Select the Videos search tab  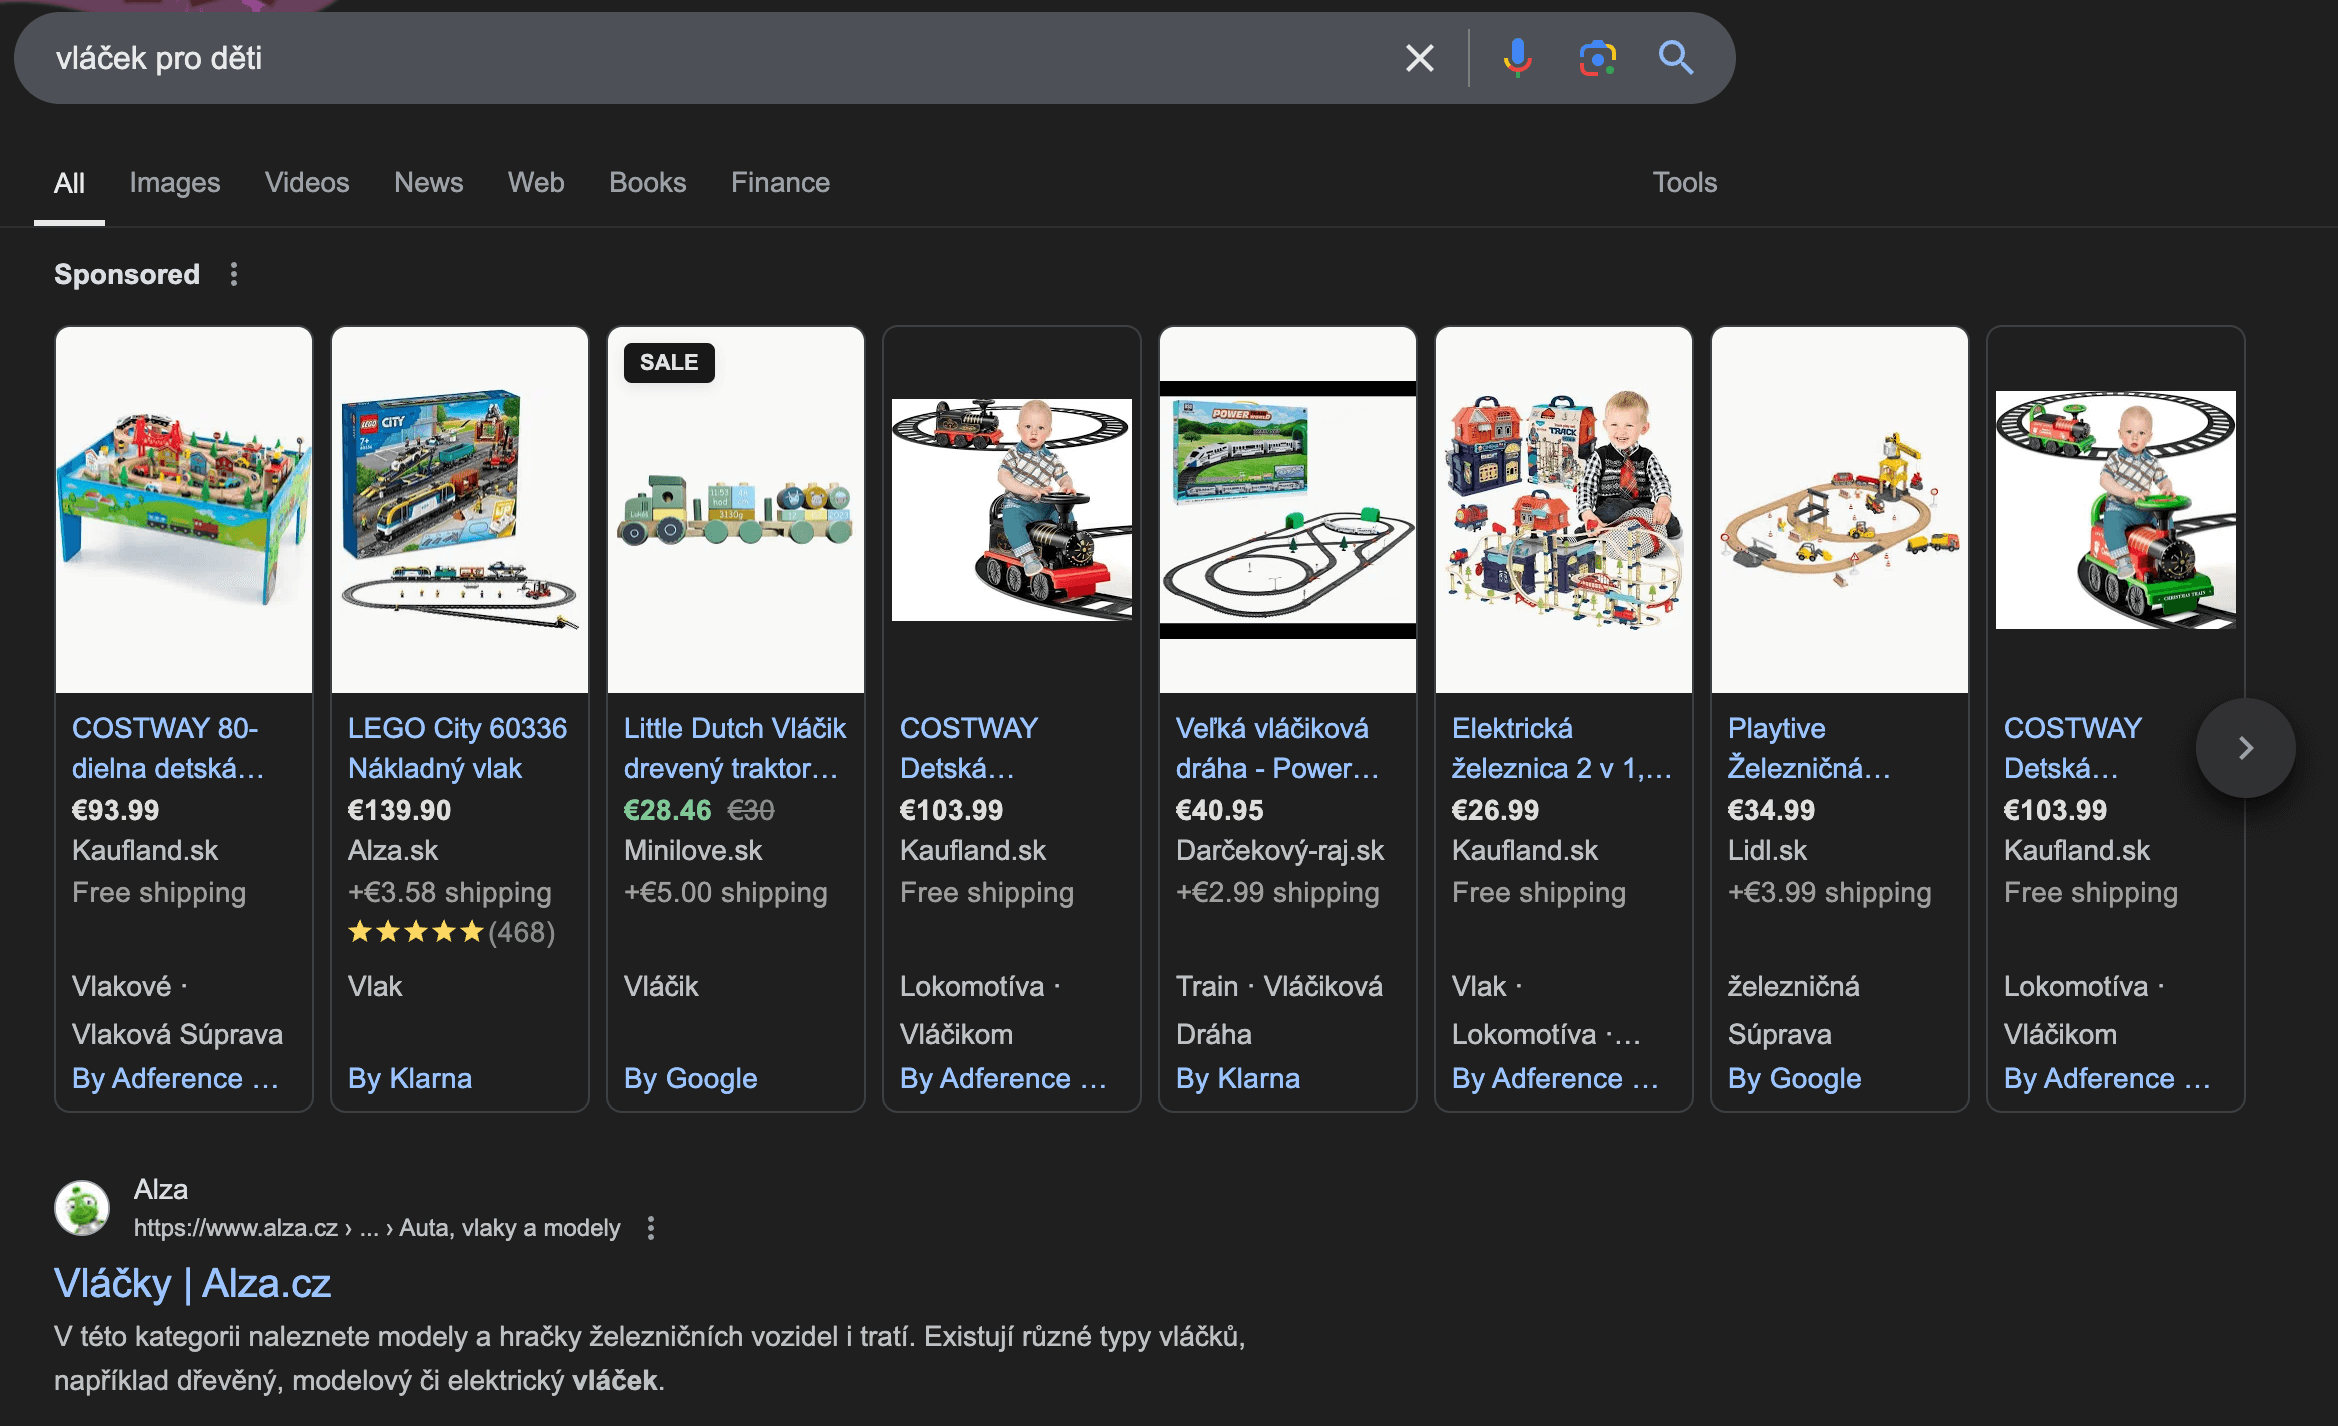(306, 180)
